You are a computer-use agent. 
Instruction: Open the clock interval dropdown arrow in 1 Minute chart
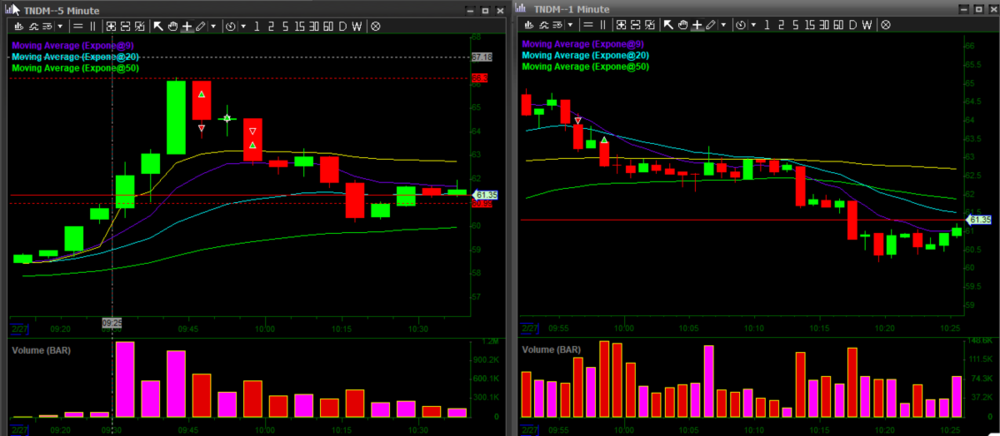pyautogui.click(x=754, y=25)
